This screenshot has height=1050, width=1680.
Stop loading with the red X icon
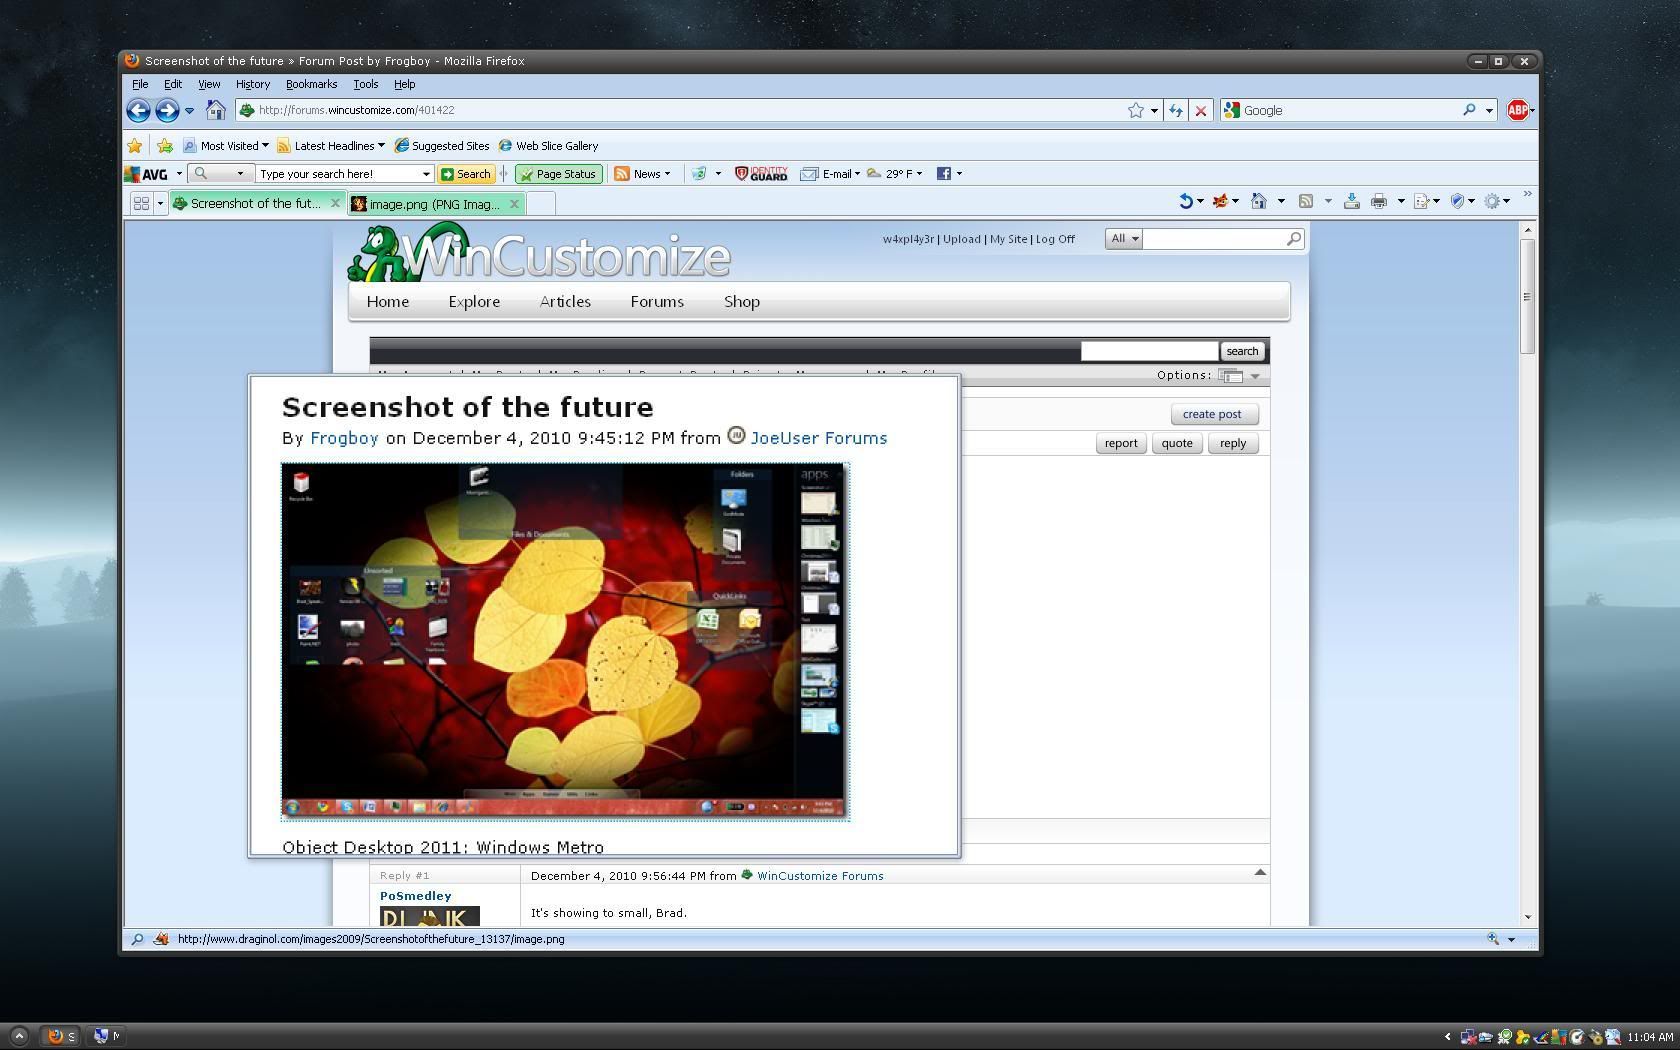click(1201, 111)
